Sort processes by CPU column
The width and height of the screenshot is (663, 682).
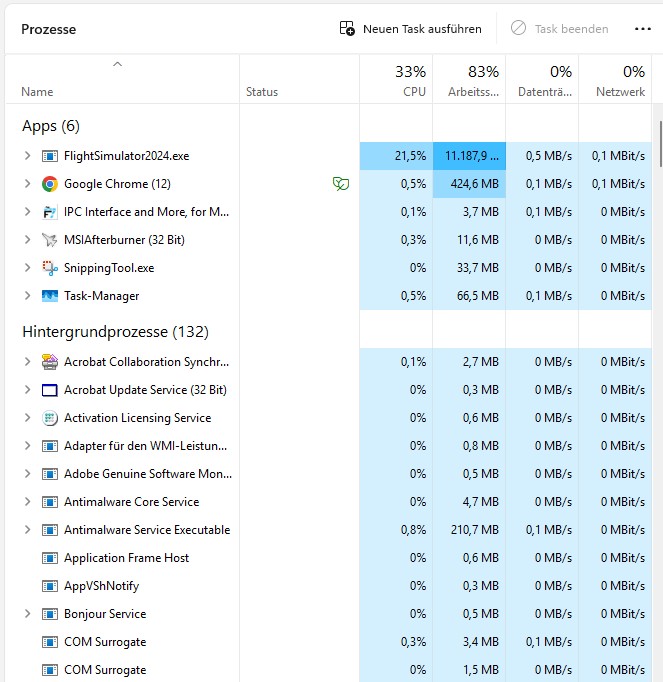coord(396,81)
